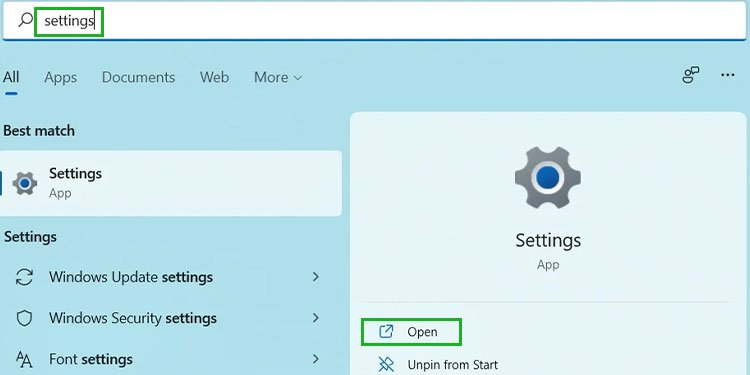Open the feedback people icon
The width and height of the screenshot is (750, 375).
pyautogui.click(x=690, y=75)
